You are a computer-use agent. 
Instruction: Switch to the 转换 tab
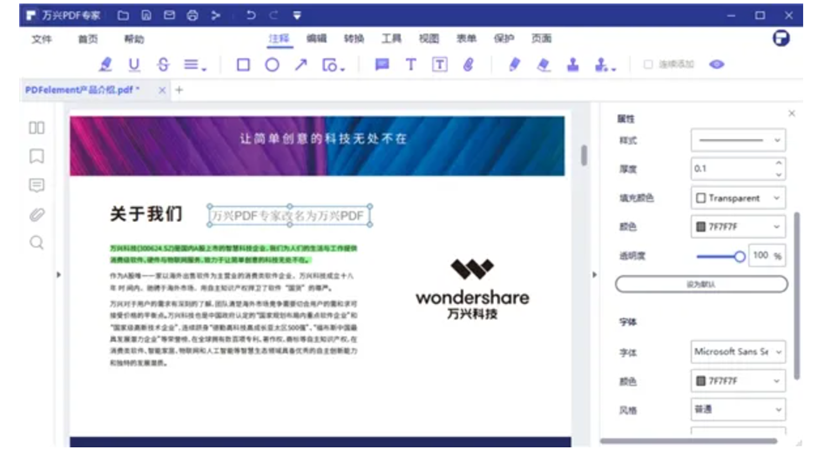(353, 38)
